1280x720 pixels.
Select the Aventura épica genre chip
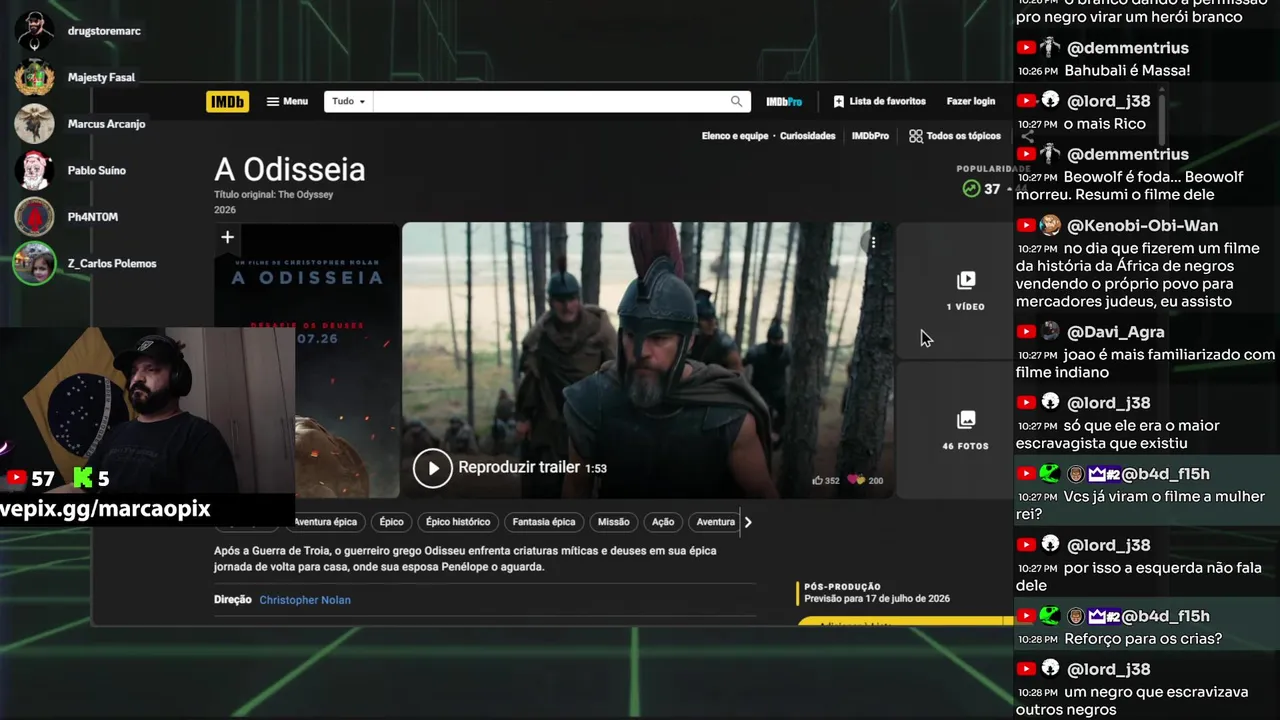tap(325, 522)
